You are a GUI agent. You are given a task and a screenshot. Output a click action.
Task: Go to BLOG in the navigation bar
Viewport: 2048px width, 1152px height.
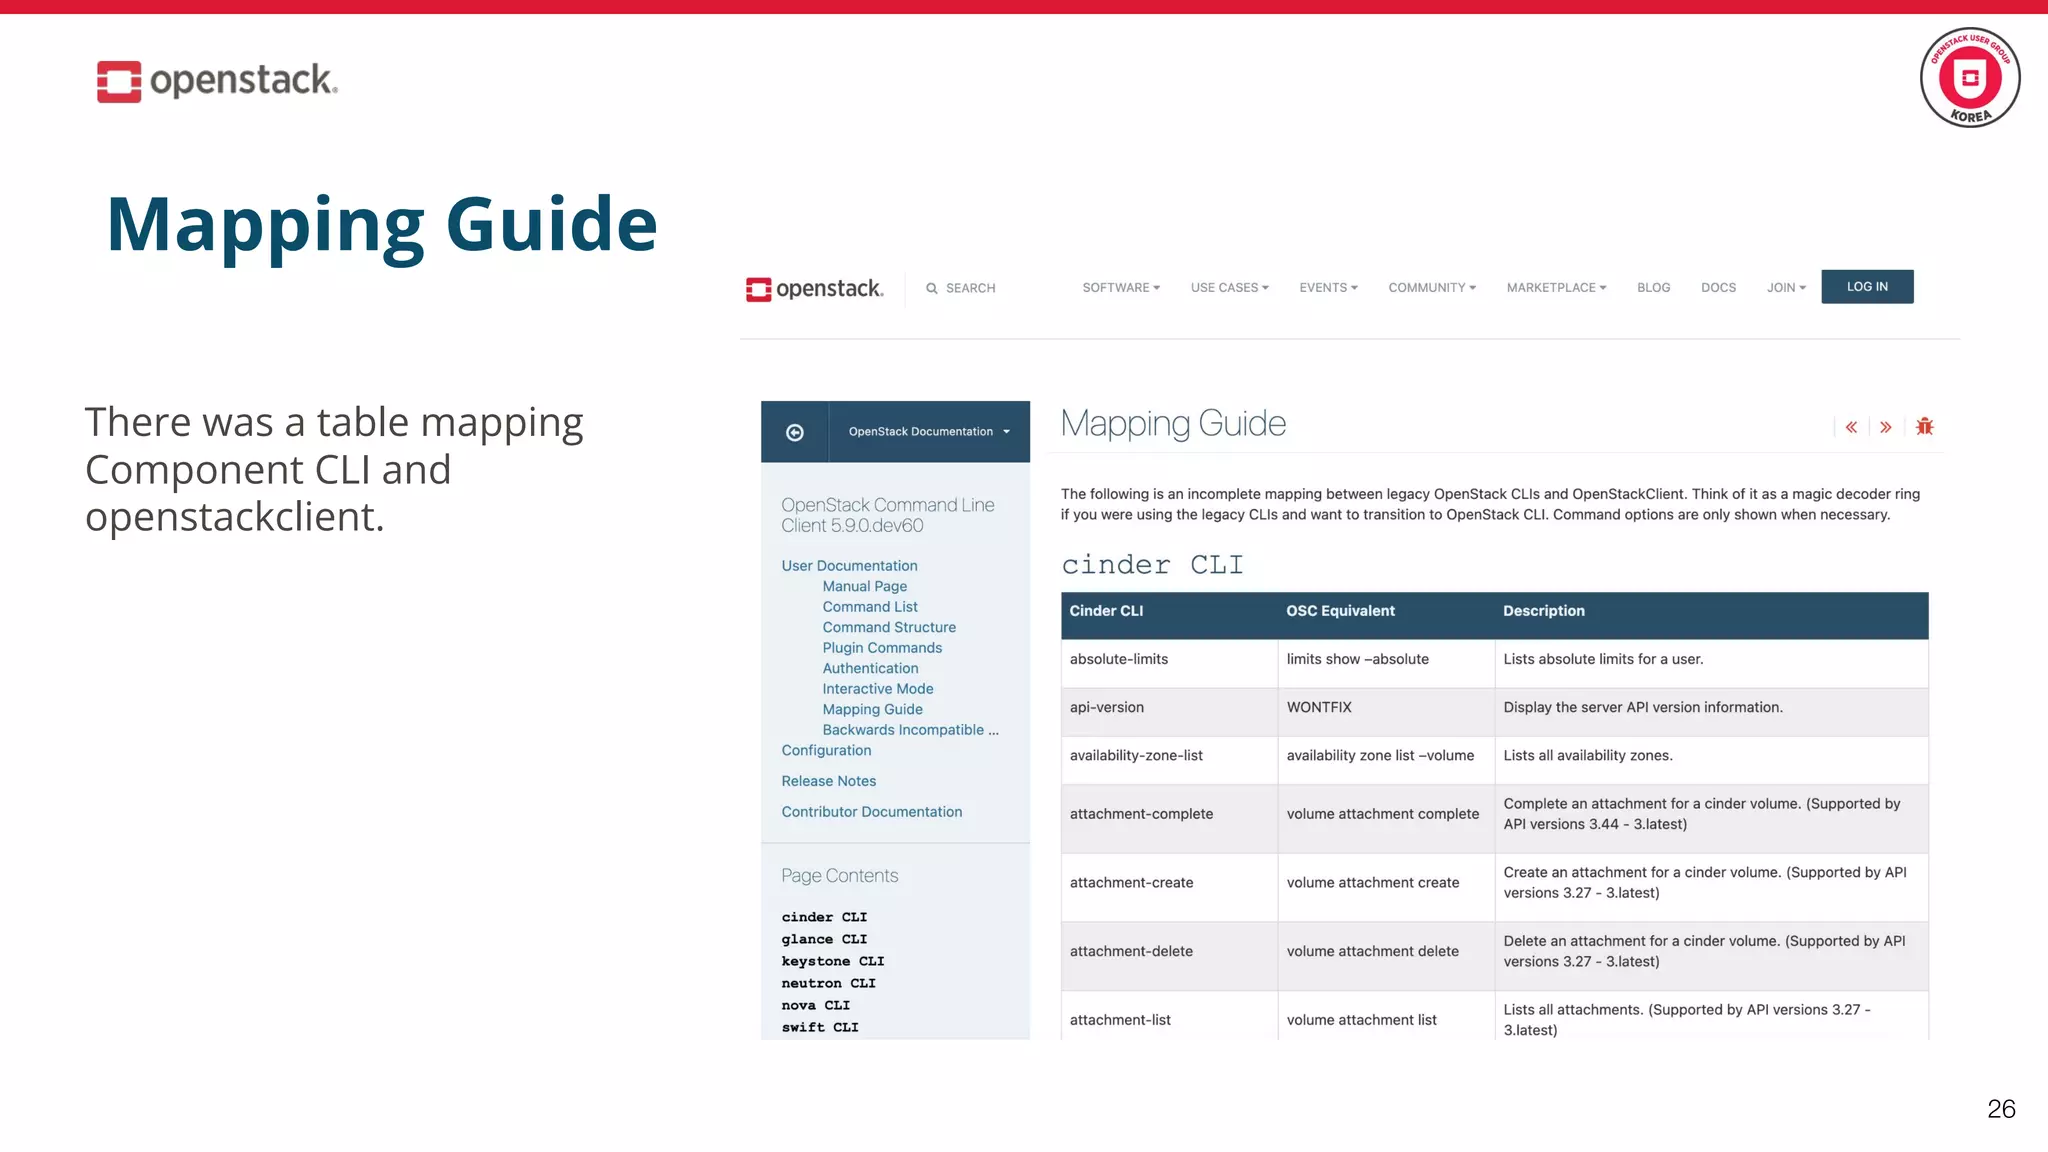(1653, 288)
